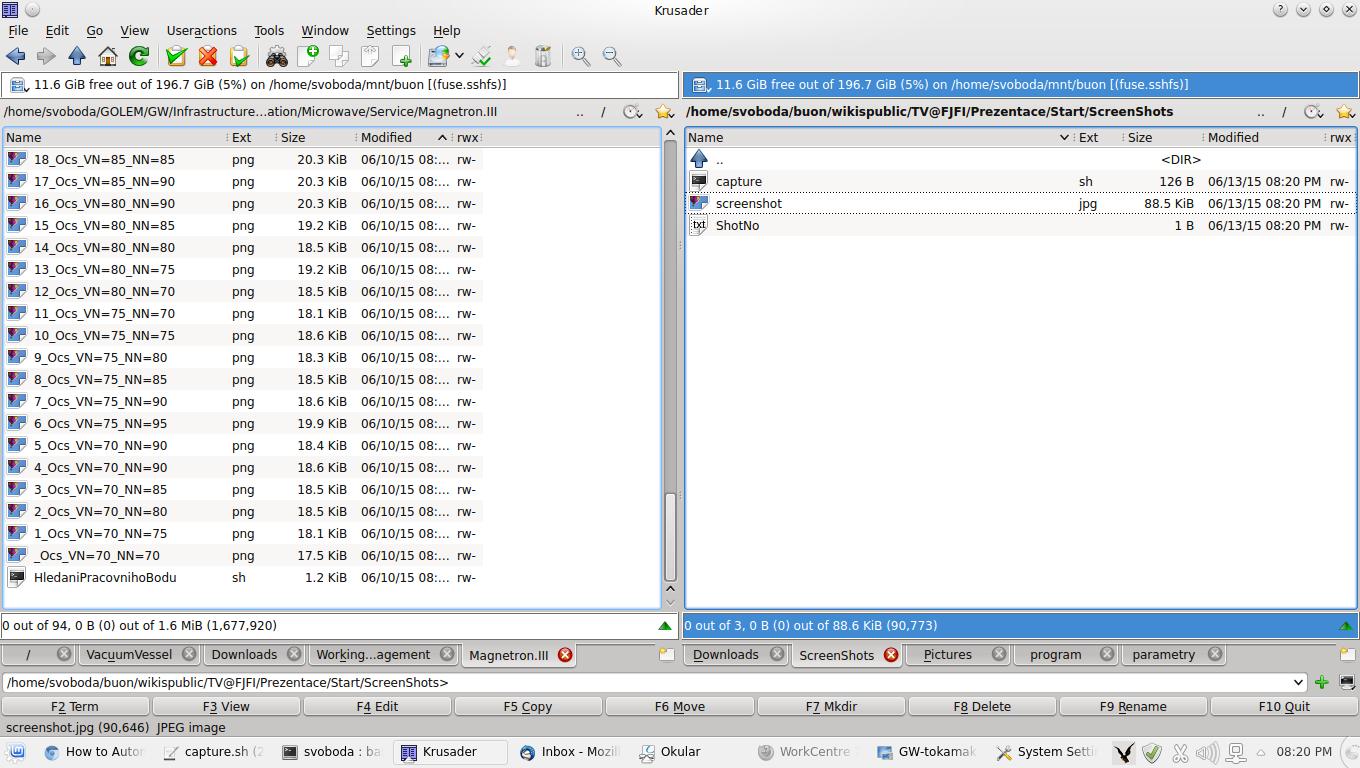This screenshot has height=768, width=1360.
Task: Open Okular from taskbar
Action: [x=689, y=752]
